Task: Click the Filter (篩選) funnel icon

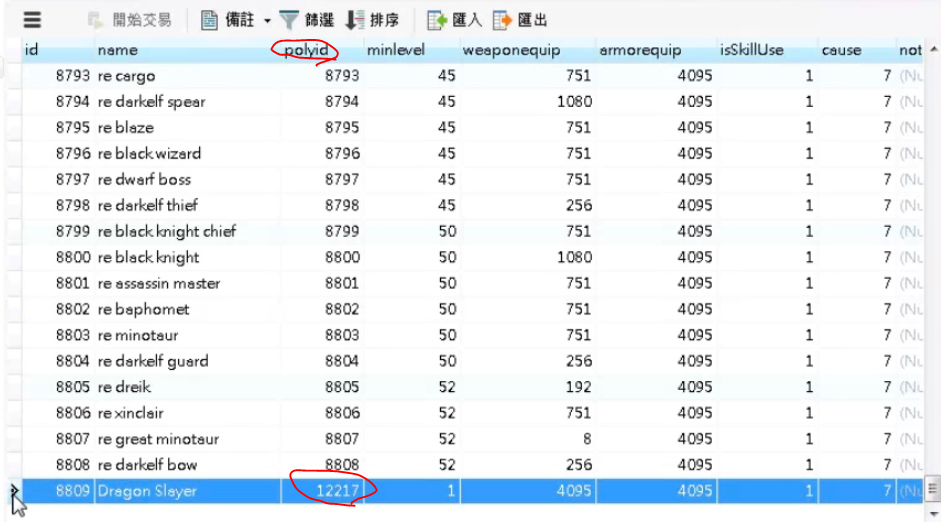Action: 289,20
